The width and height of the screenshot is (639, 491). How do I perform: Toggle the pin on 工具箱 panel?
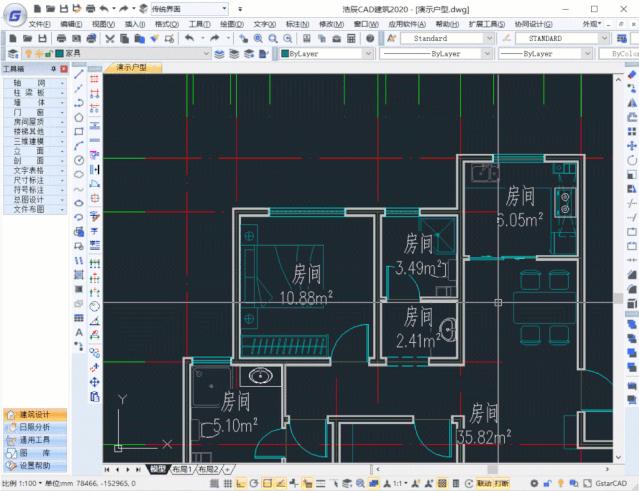point(55,68)
